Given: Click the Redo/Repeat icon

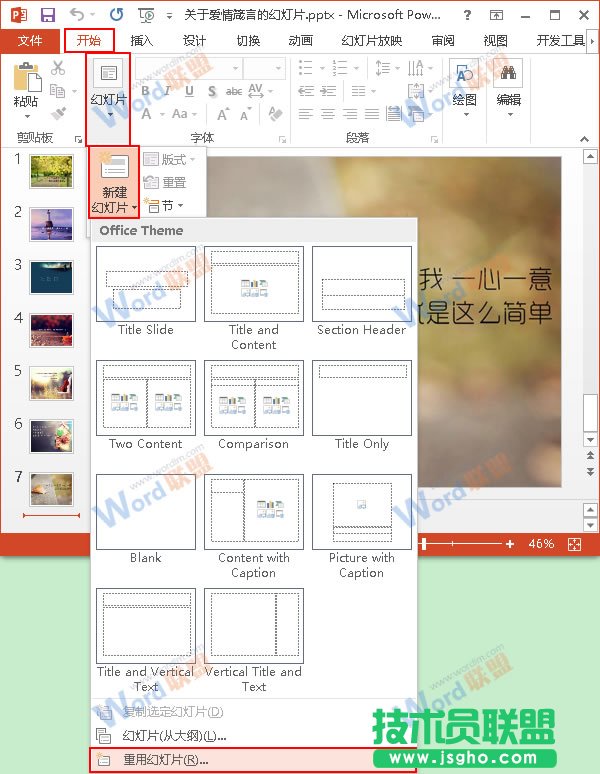Looking at the screenshot, I should [116, 14].
